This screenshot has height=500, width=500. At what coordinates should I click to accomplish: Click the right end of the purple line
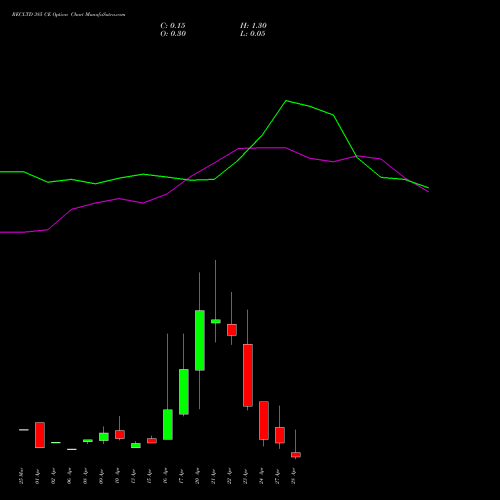pyautogui.click(x=428, y=191)
